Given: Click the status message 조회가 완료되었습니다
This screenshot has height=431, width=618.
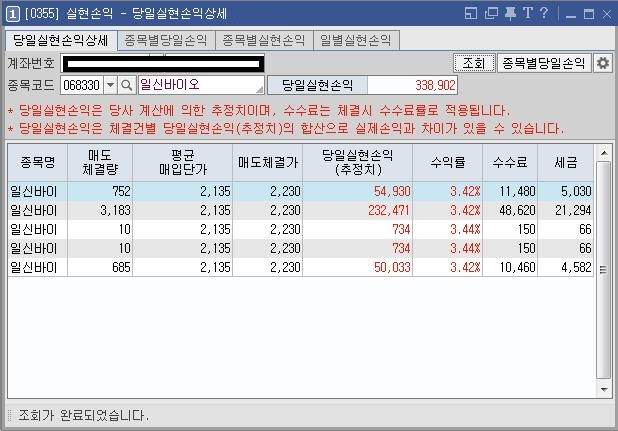Looking at the screenshot, I should coord(84,415).
